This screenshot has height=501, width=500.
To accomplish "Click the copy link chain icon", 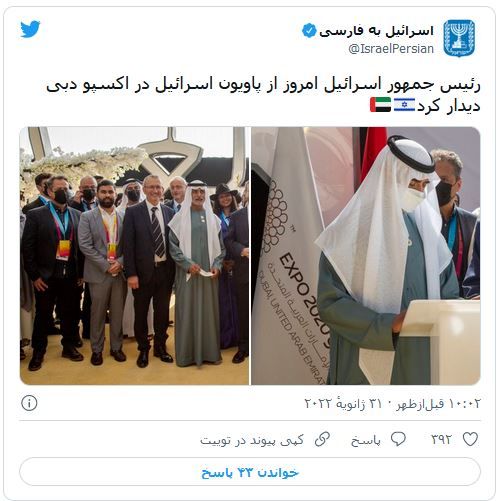I will pyautogui.click(x=322, y=439).
